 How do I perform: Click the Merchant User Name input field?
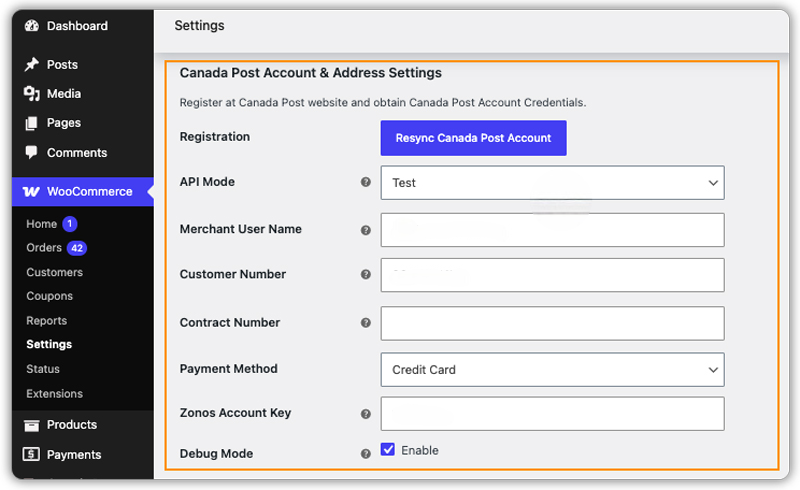(553, 230)
